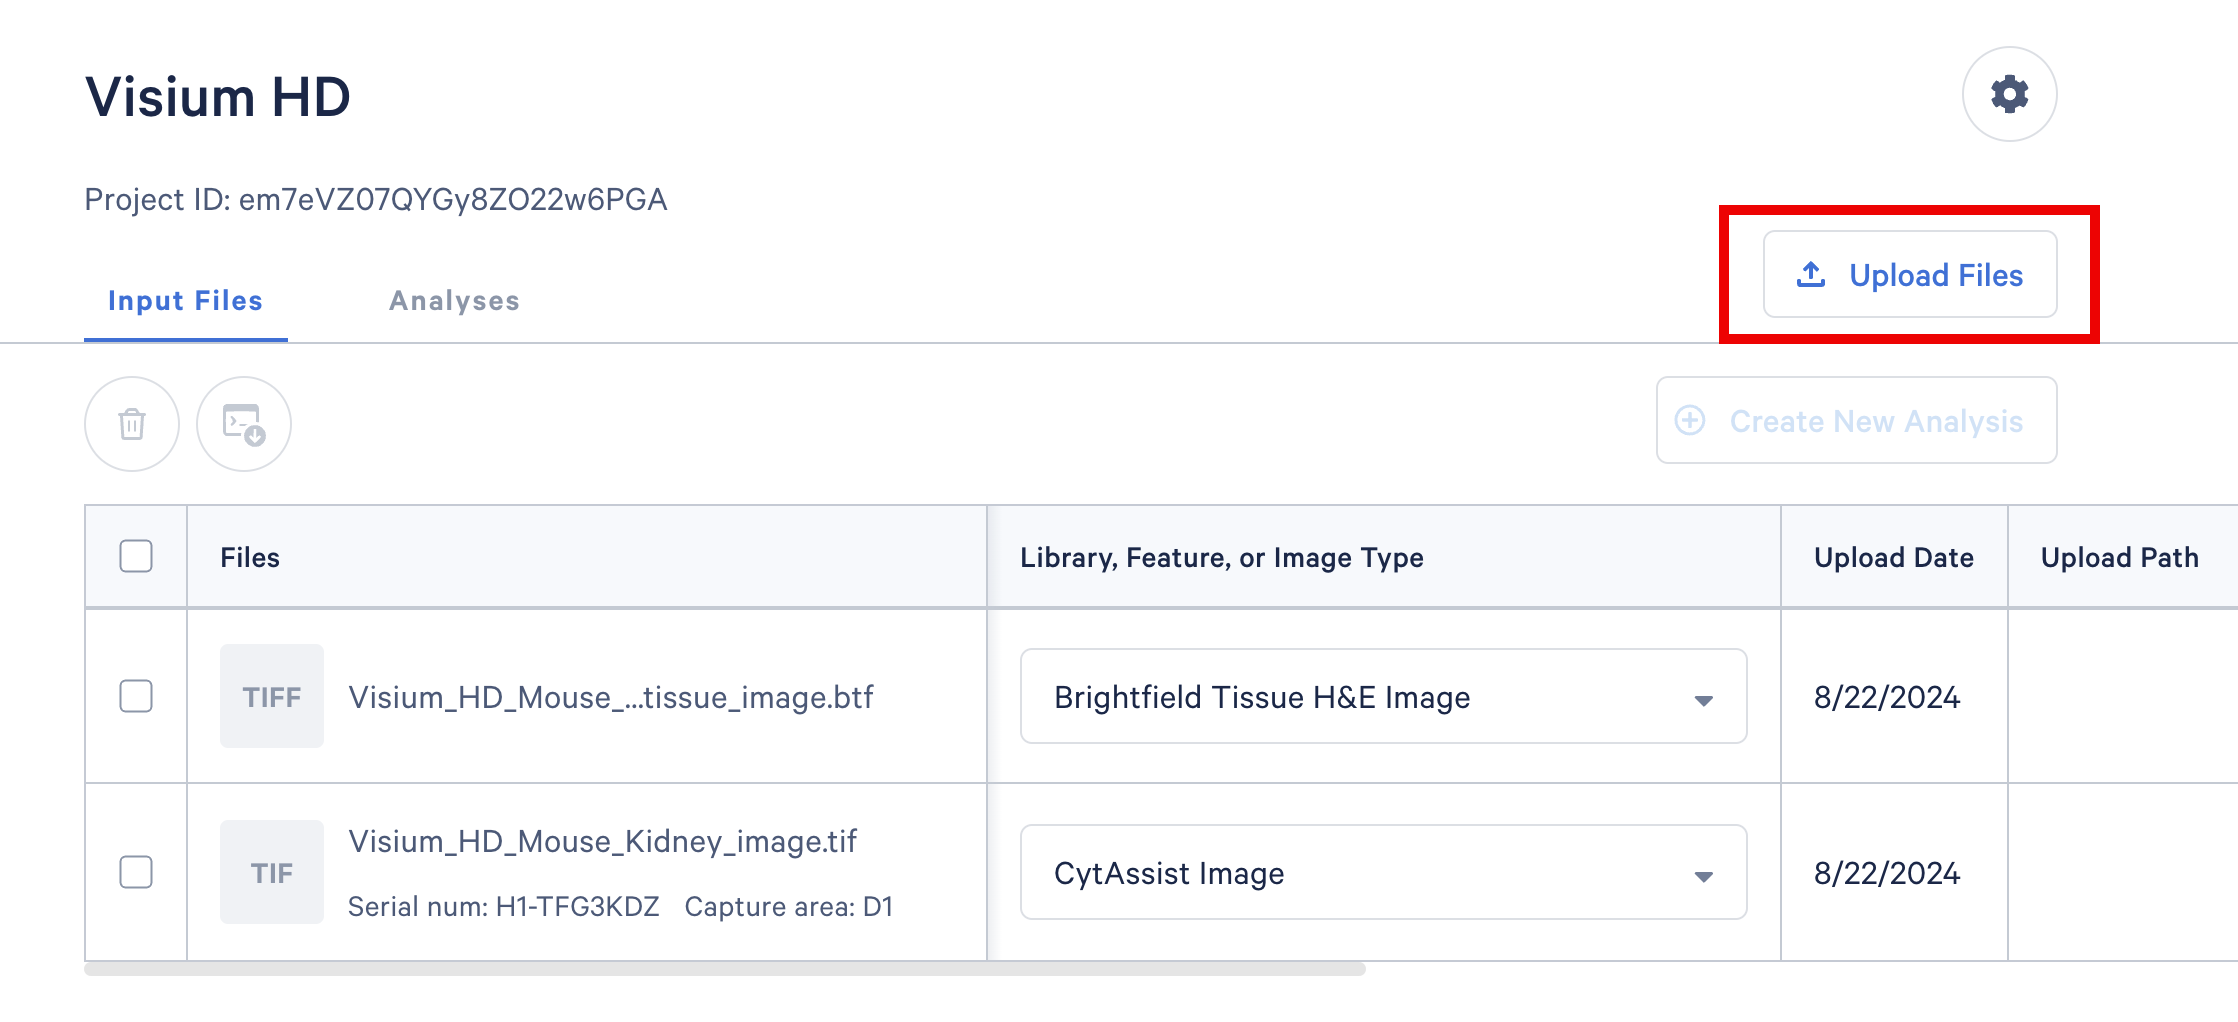Check the tissue_image.btf file checkbox

coord(136,696)
